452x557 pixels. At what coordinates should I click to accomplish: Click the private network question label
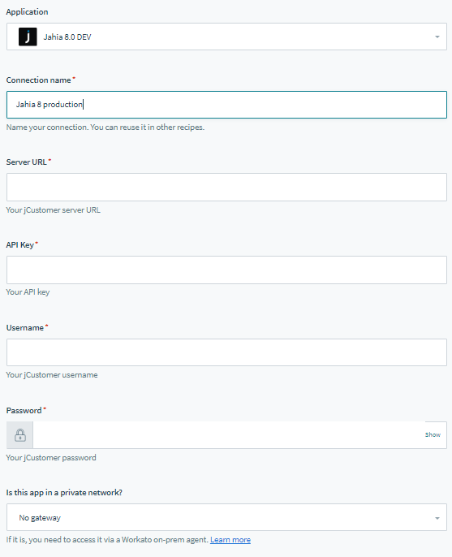[x=64, y=493]
